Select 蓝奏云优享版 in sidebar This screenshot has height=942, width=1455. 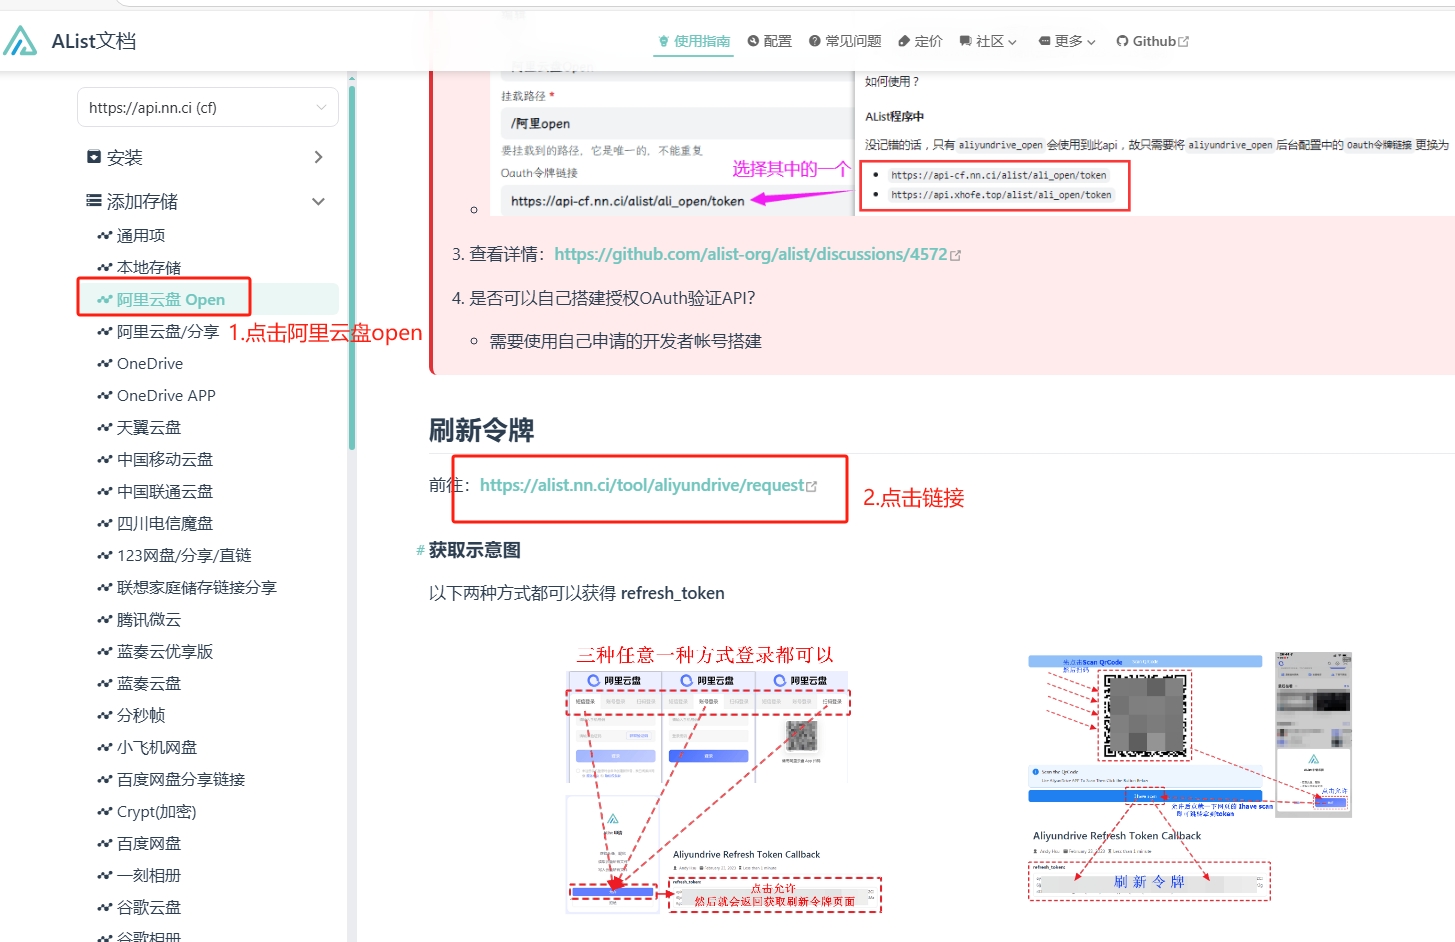pyautogui.click(x=165, y=651)
